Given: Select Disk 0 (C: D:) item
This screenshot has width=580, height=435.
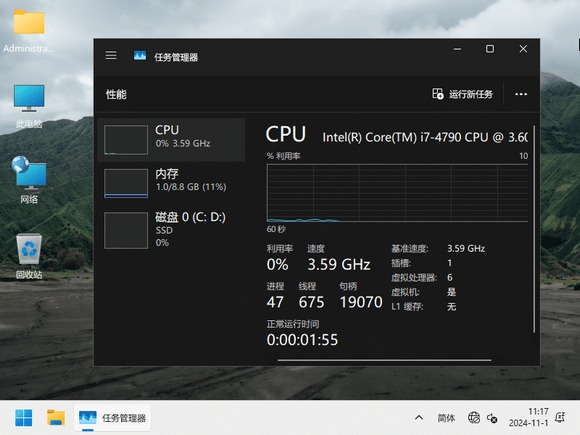Looking at the screenshot, I should click(x=171, y=230).
